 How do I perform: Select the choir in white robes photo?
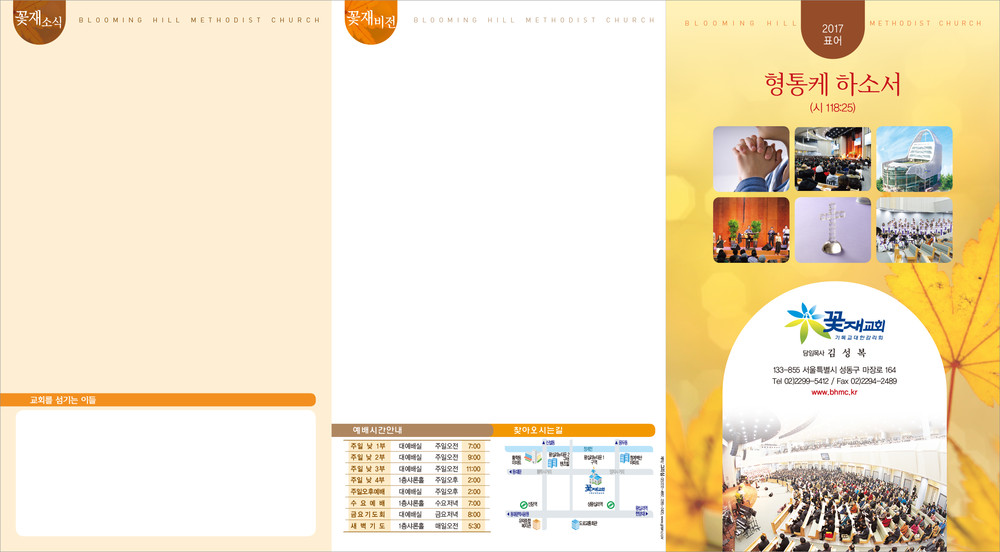[x=914, y=230]
